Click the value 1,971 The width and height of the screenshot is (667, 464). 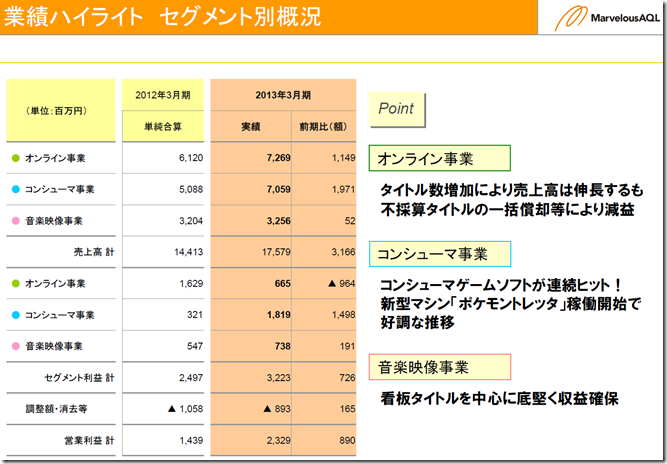click(x=344, y=189)
